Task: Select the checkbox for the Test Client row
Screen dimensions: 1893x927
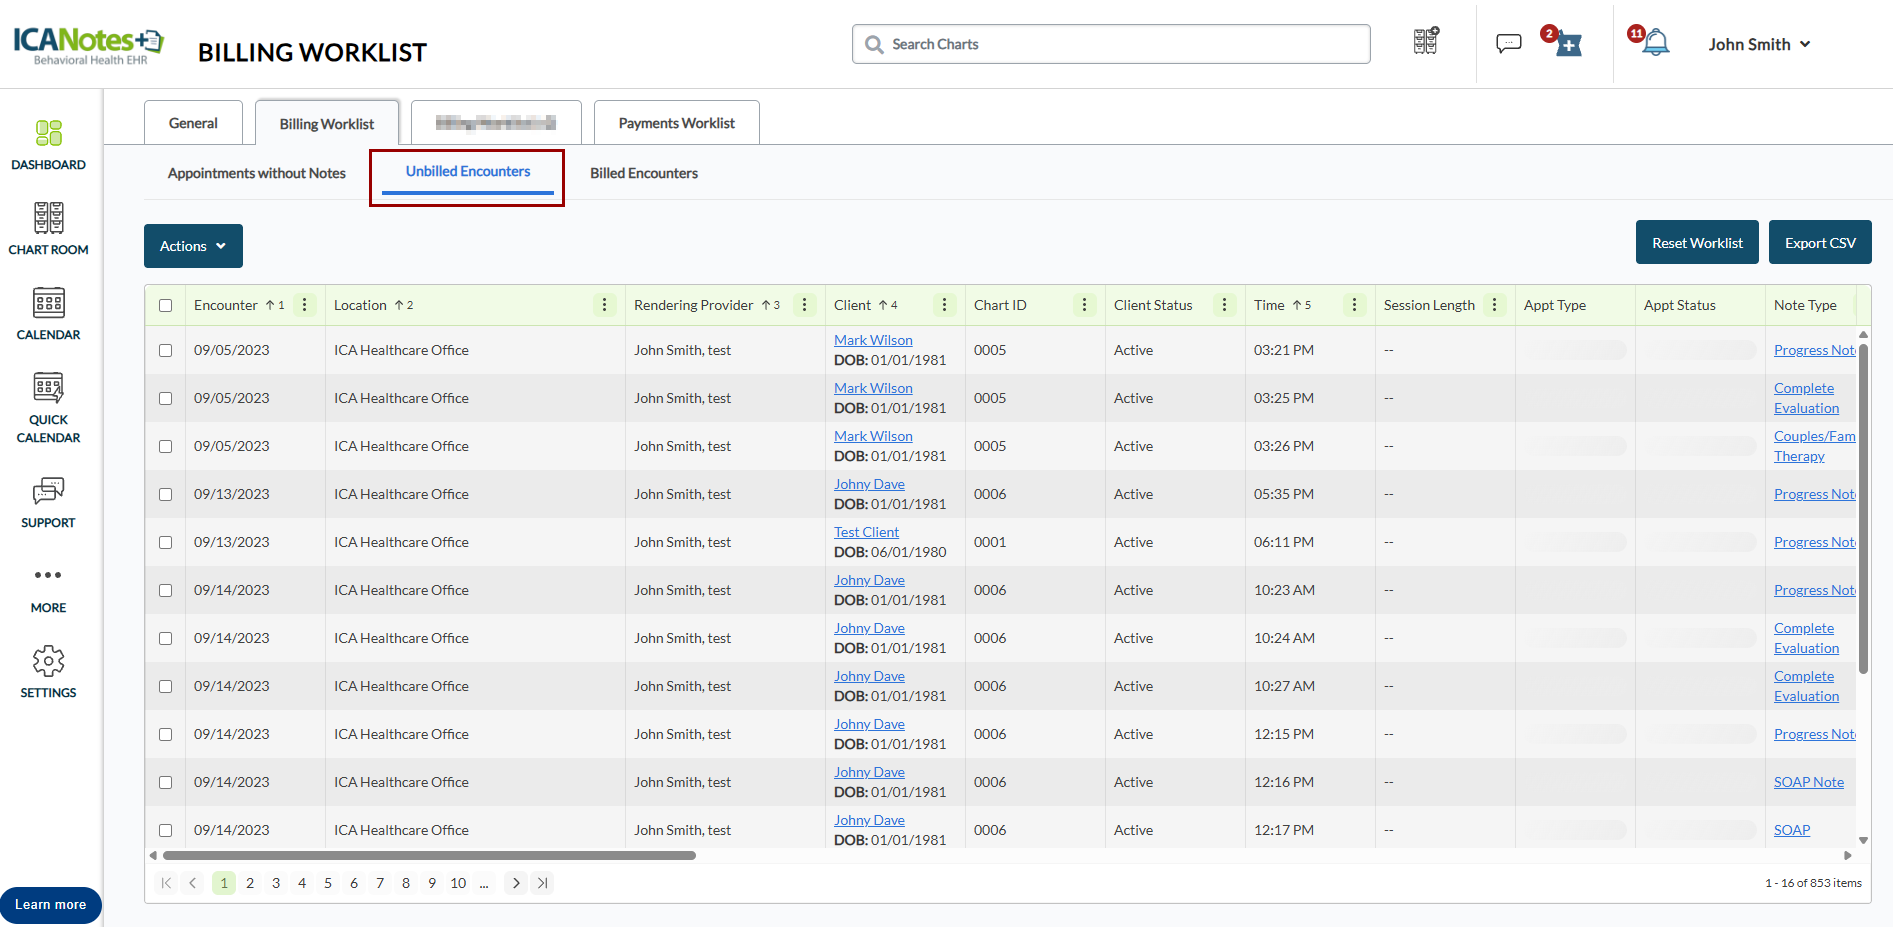Action: pos(166,542)
